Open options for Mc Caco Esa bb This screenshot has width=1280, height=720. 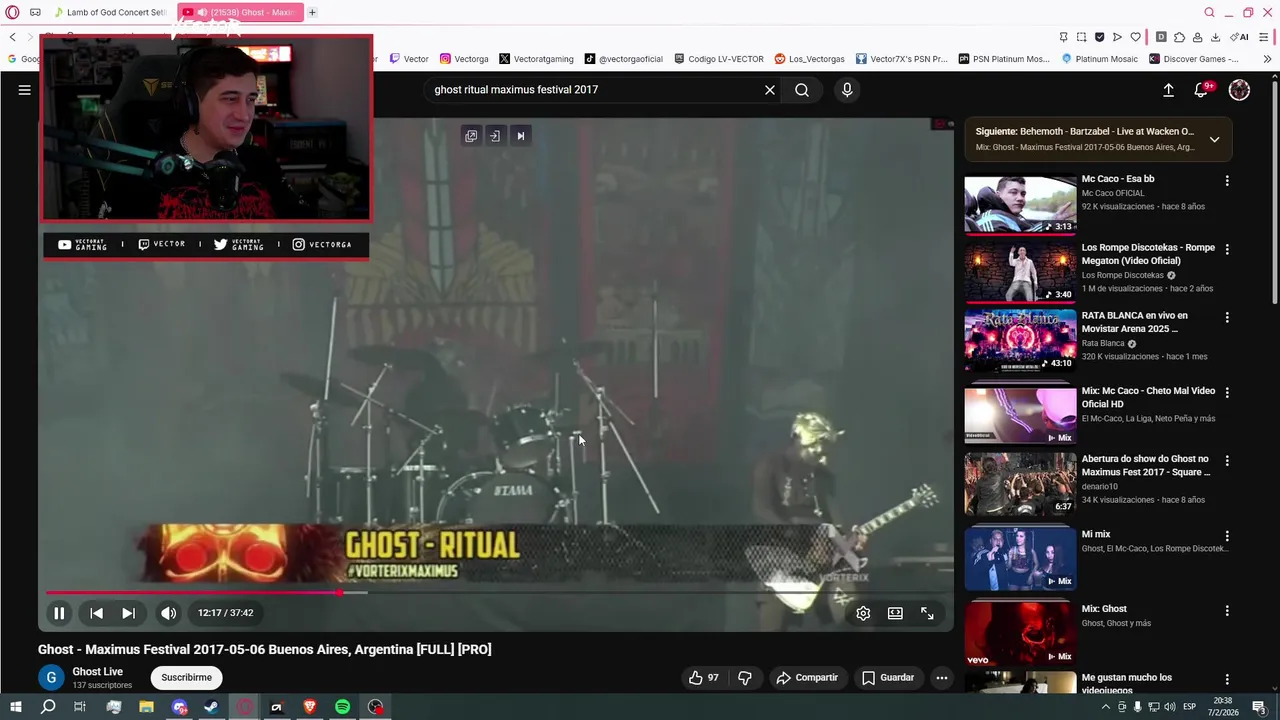click(x=1227, y=181)
